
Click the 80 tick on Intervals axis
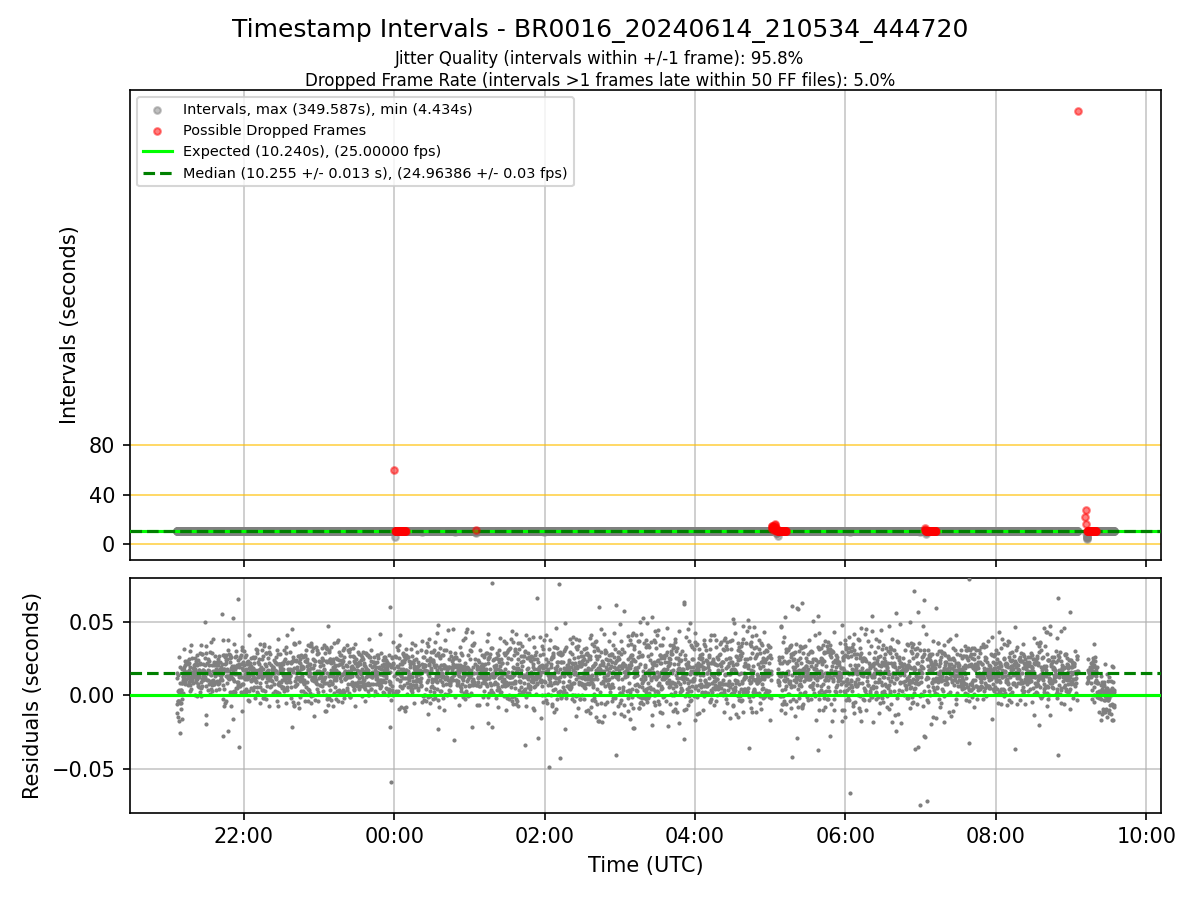click(103, 446)
